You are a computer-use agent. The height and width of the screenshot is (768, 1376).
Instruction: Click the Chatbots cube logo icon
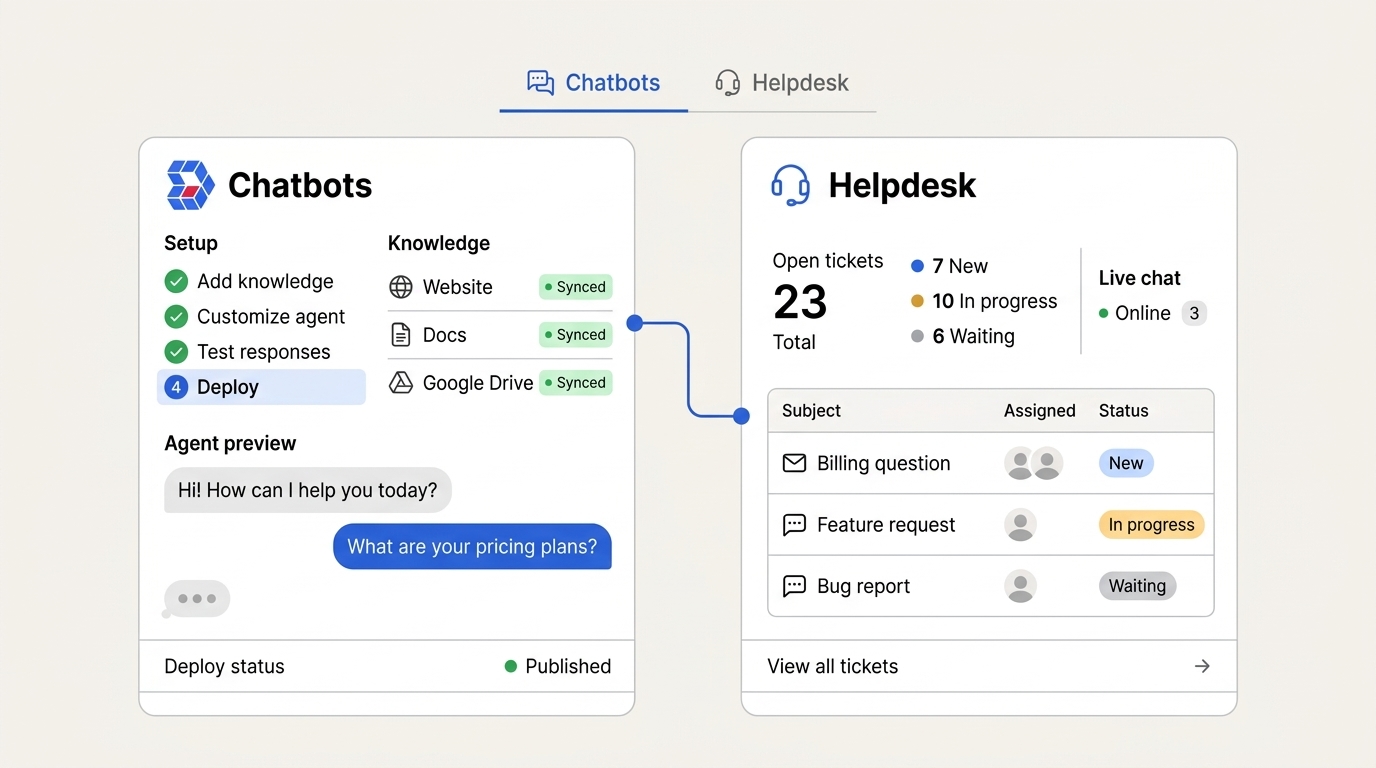point(190,185)
